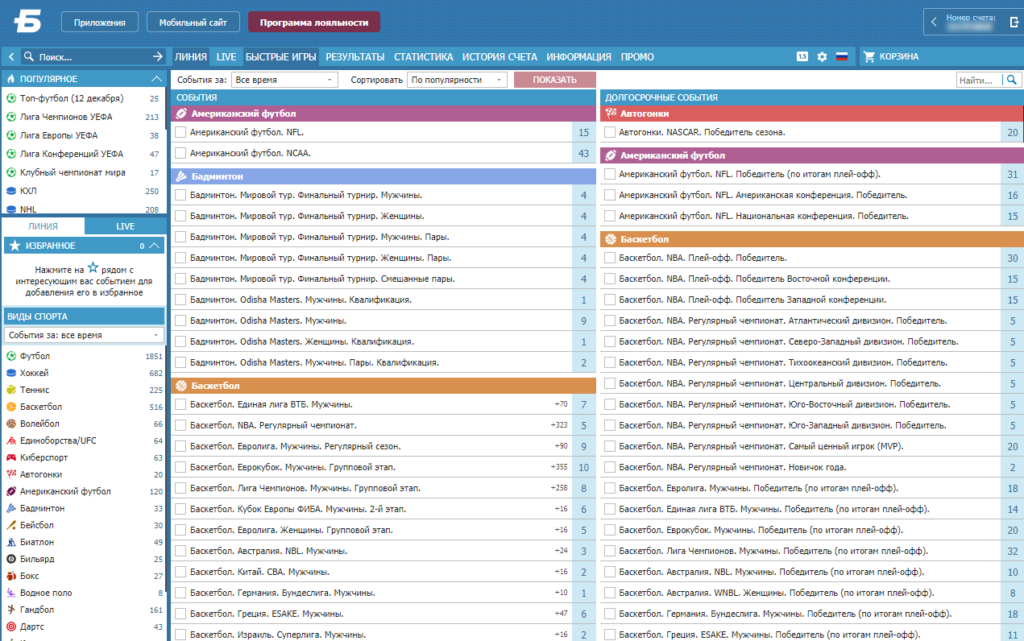Open the Корзина cart icon
The width and height of the screenshot is (1024, 641).
click(869, 57)
